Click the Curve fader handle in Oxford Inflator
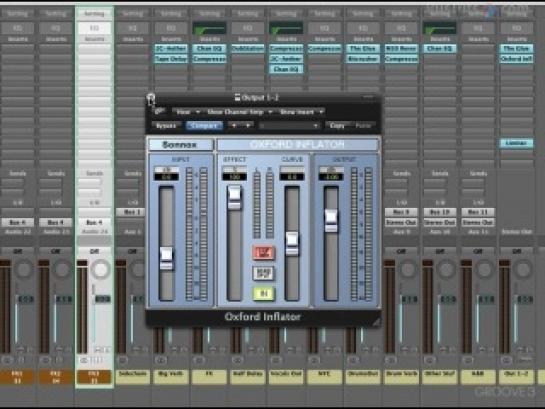 [292, 244]
